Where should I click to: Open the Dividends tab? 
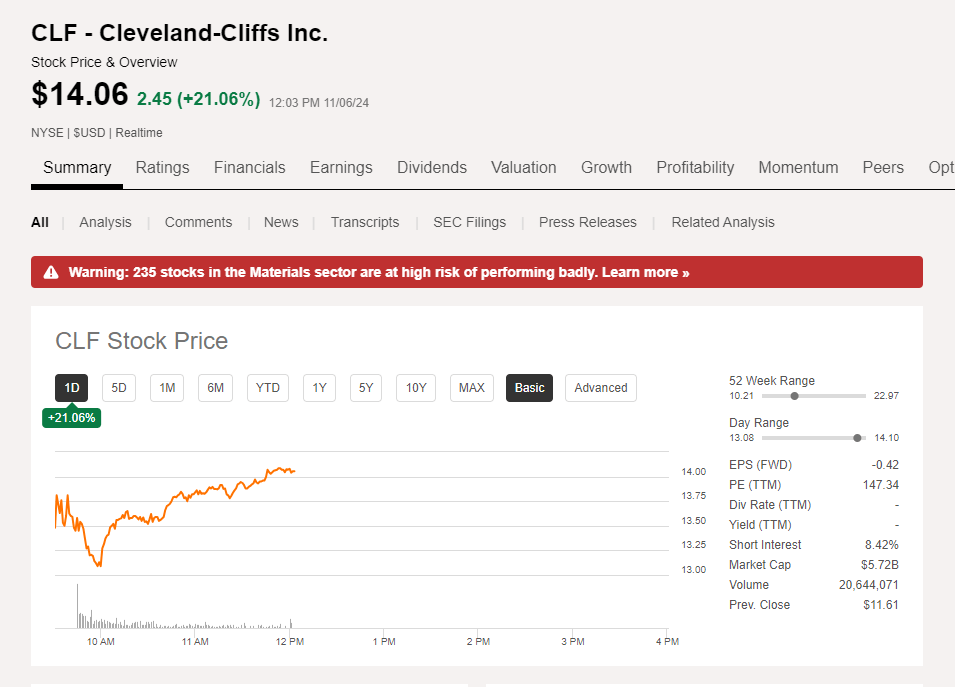[x=431, y=168]
